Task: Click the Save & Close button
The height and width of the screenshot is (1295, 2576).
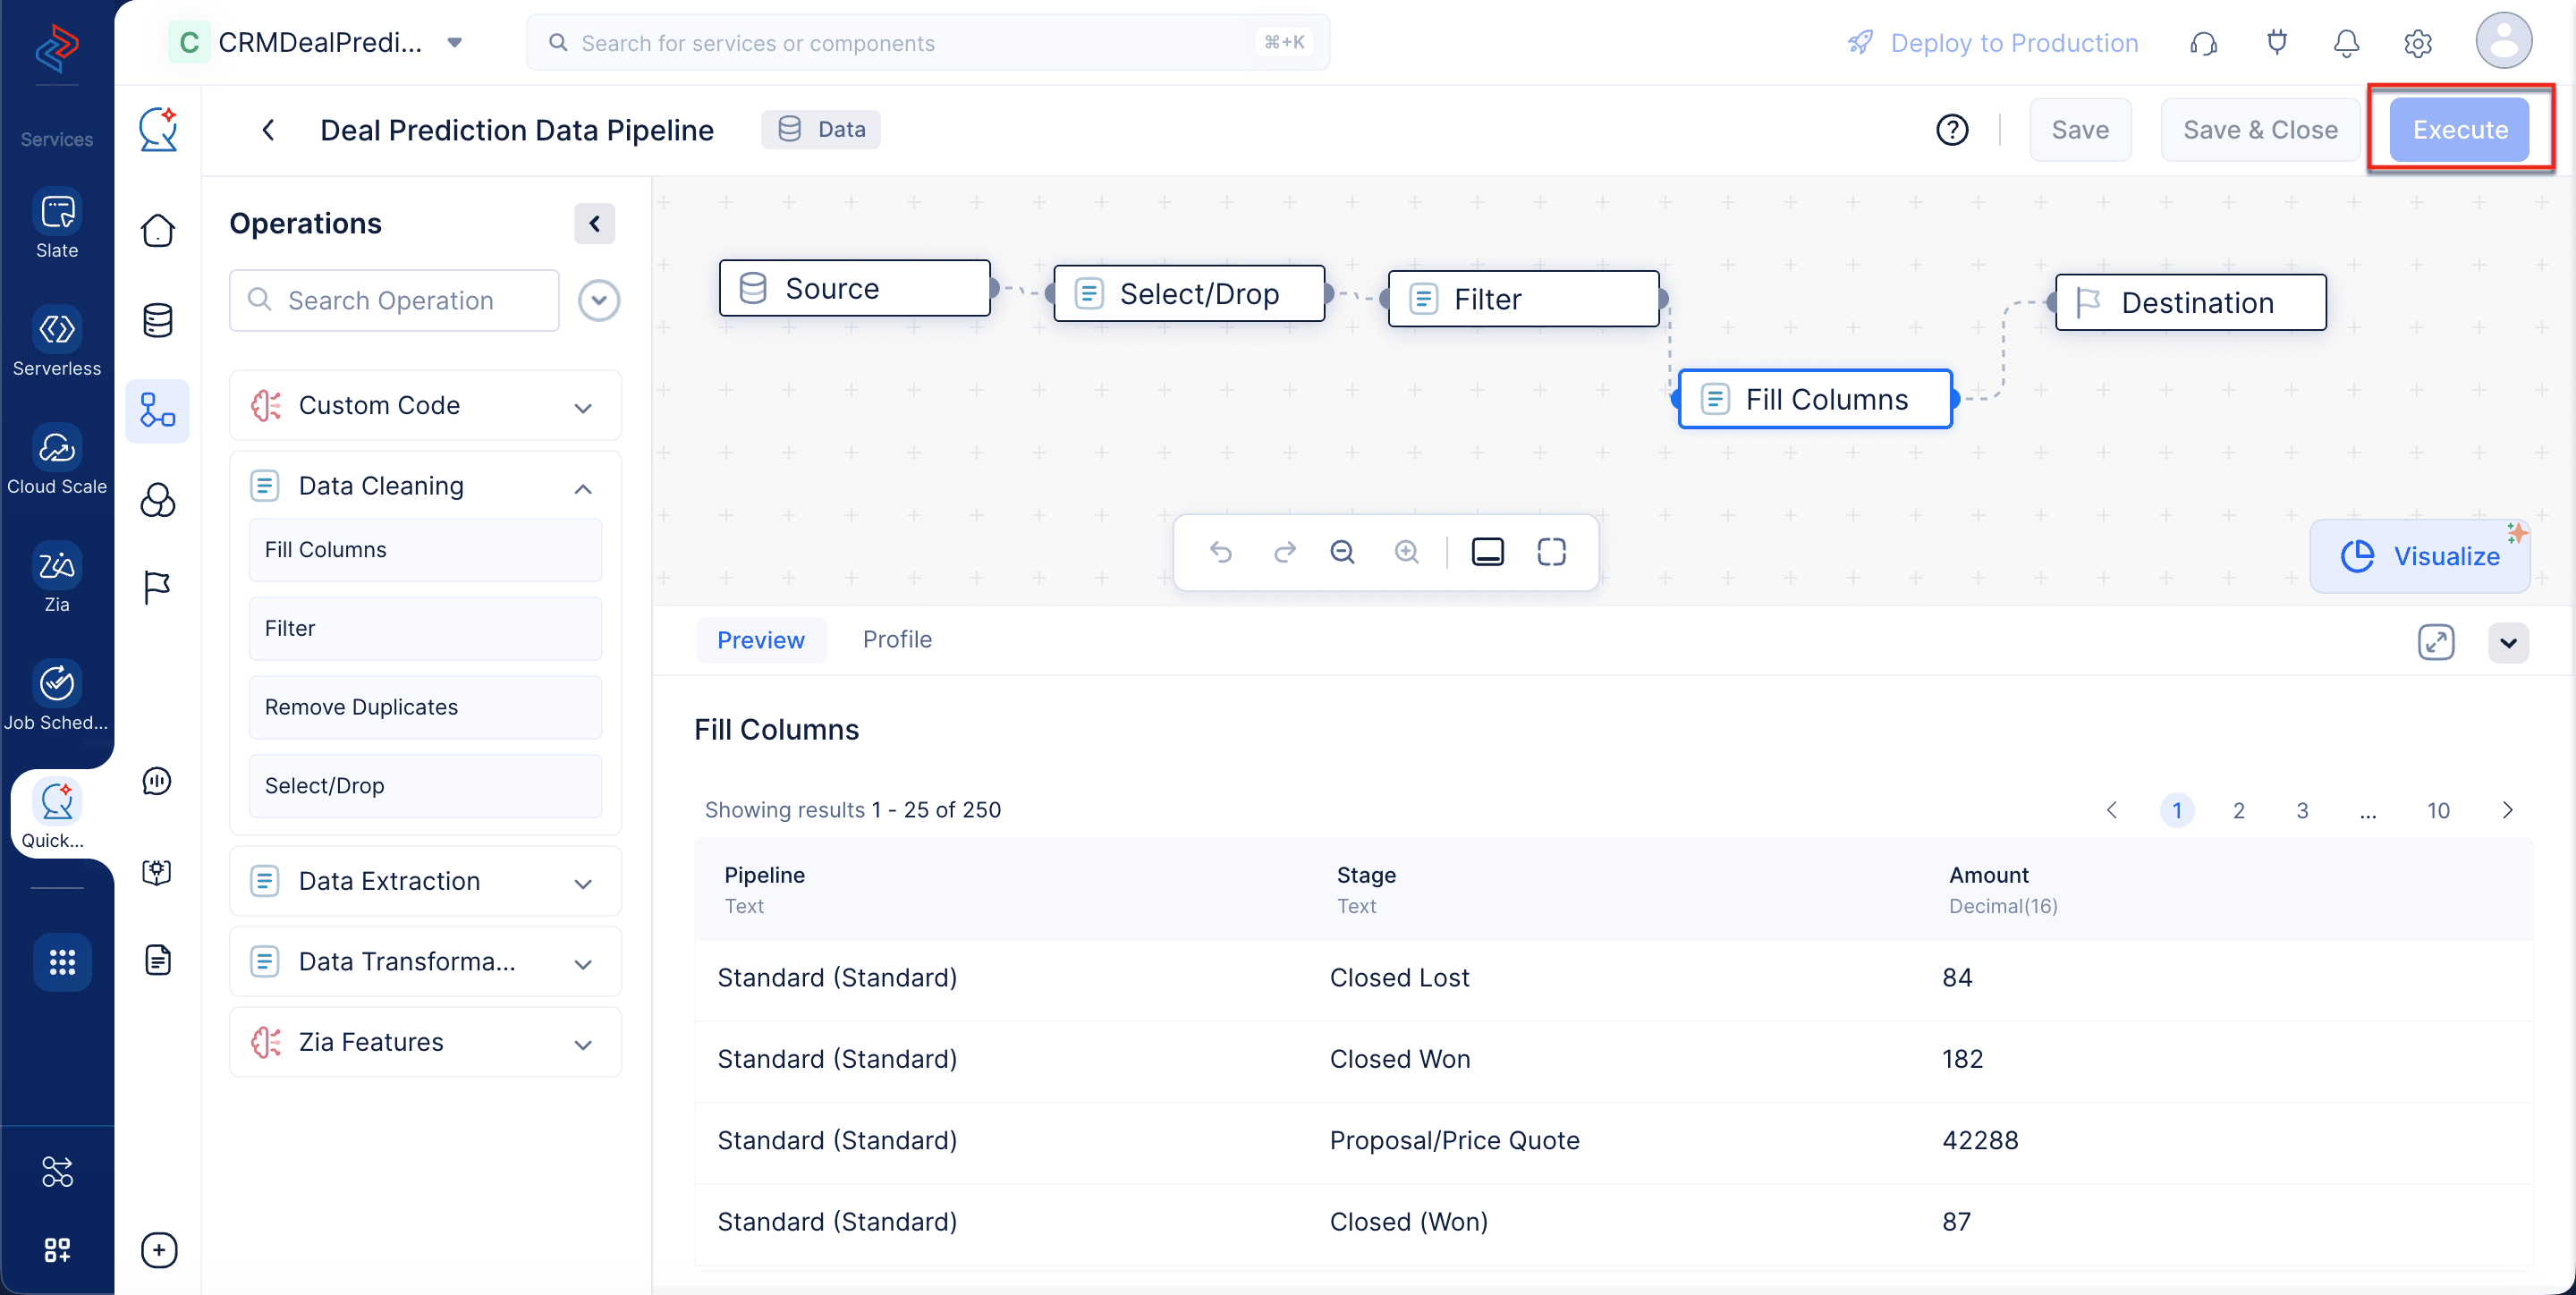Action: click(2259, 130)
